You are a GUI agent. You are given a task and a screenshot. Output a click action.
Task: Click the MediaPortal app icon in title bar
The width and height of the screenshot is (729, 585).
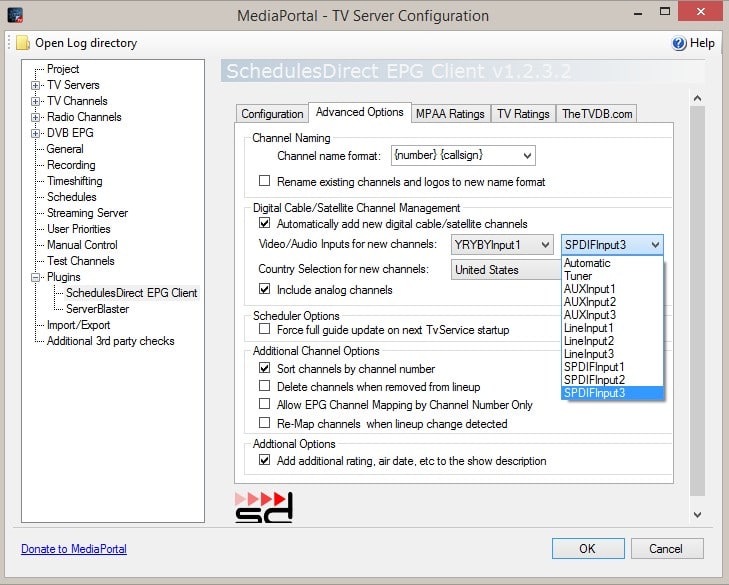point(14,15)
